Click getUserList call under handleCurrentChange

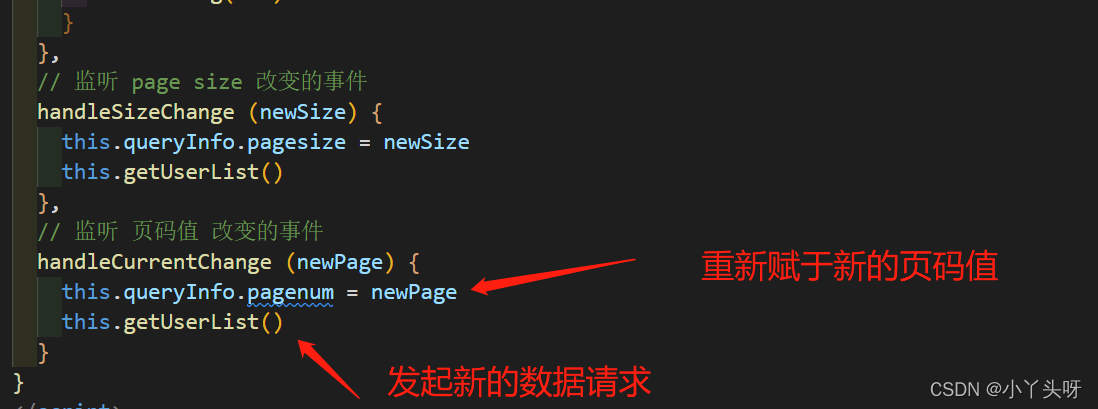point(191,323)
